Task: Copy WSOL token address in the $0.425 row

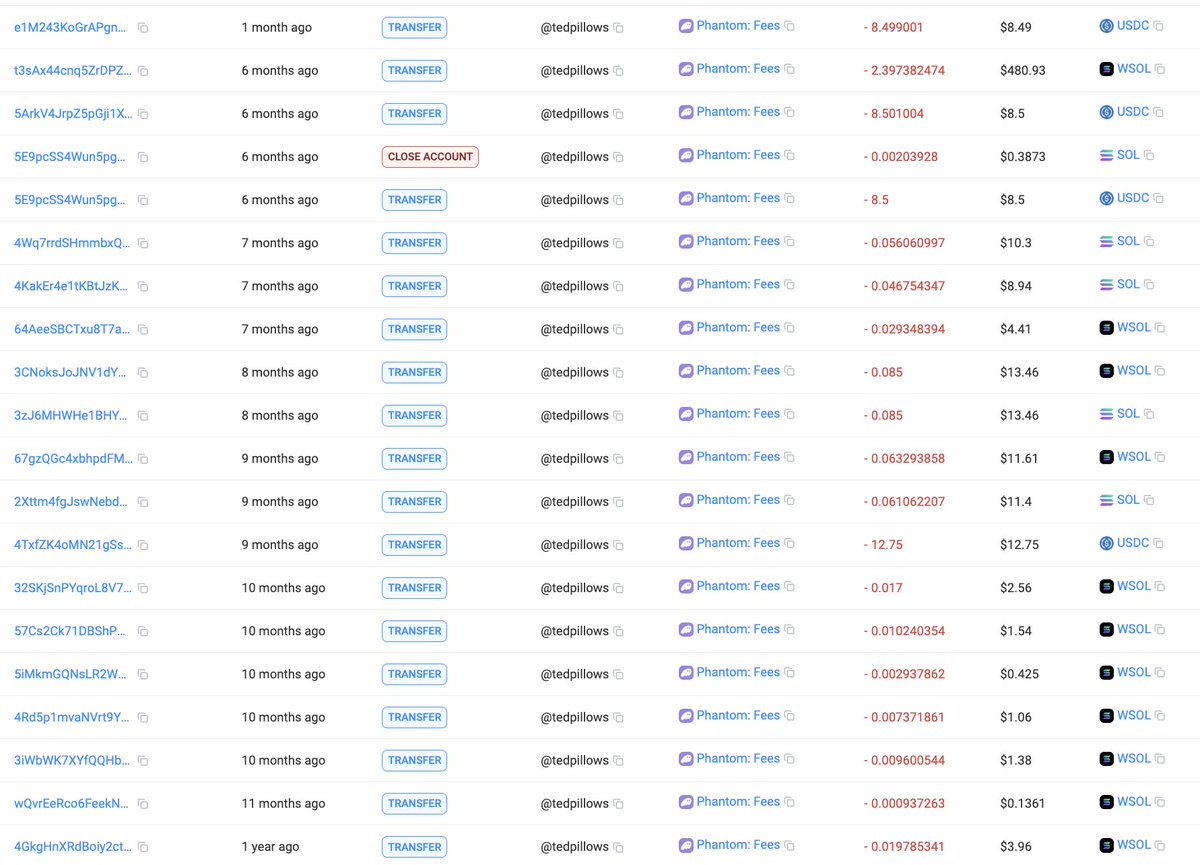Action: (1160, 673)
